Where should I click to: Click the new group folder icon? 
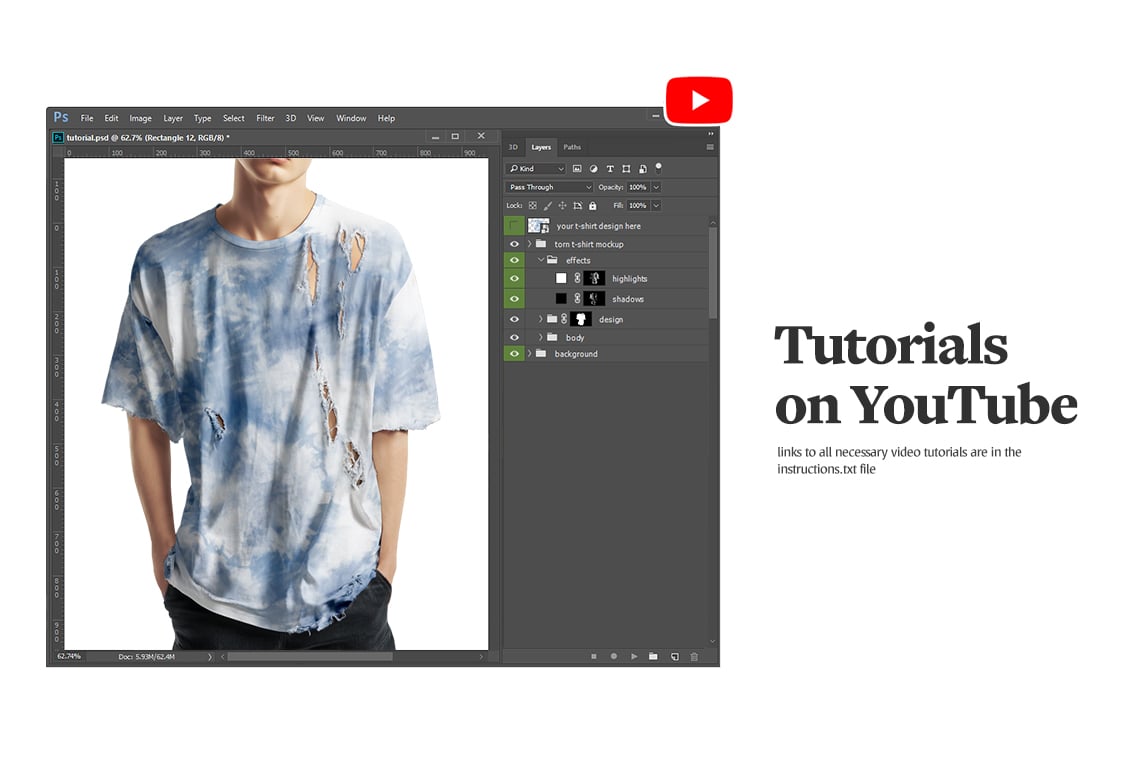(653, 657)
